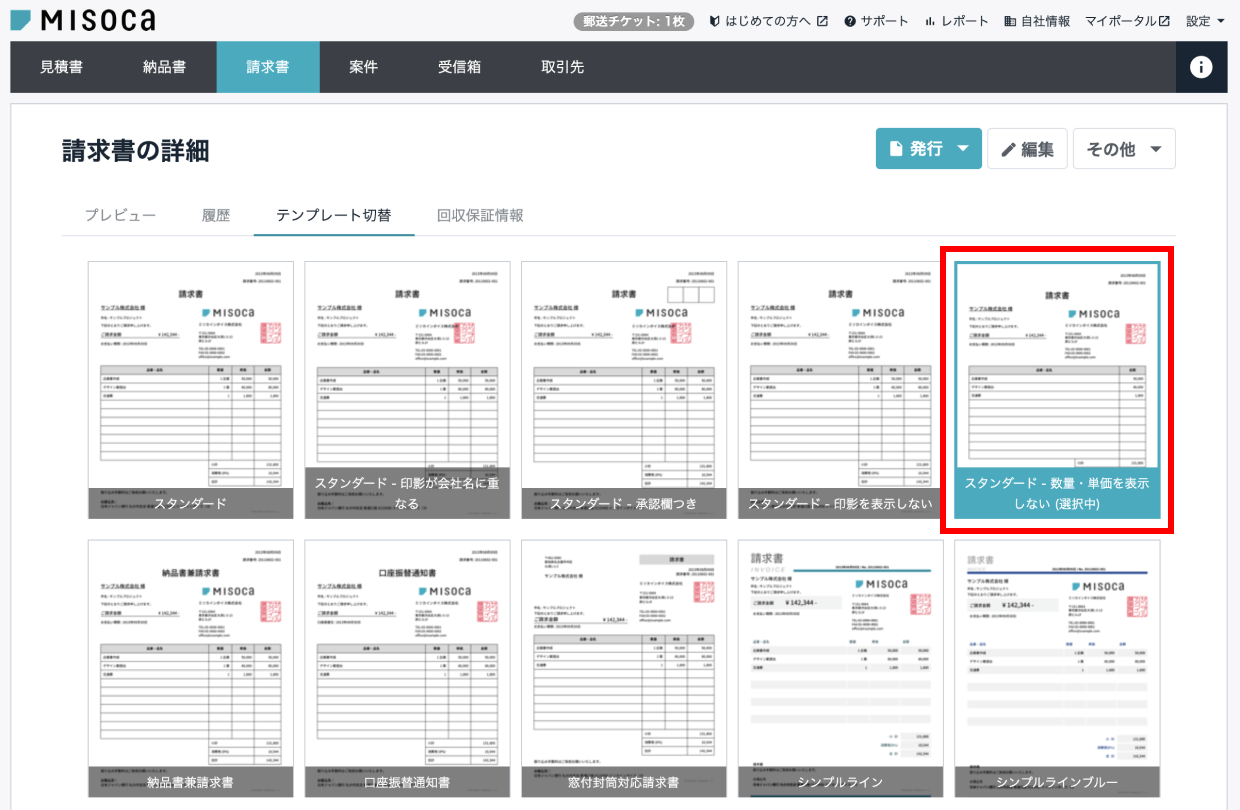Choose 印影が会社名に重なる template
The image size is (1240, 810).
coord(407,390)
